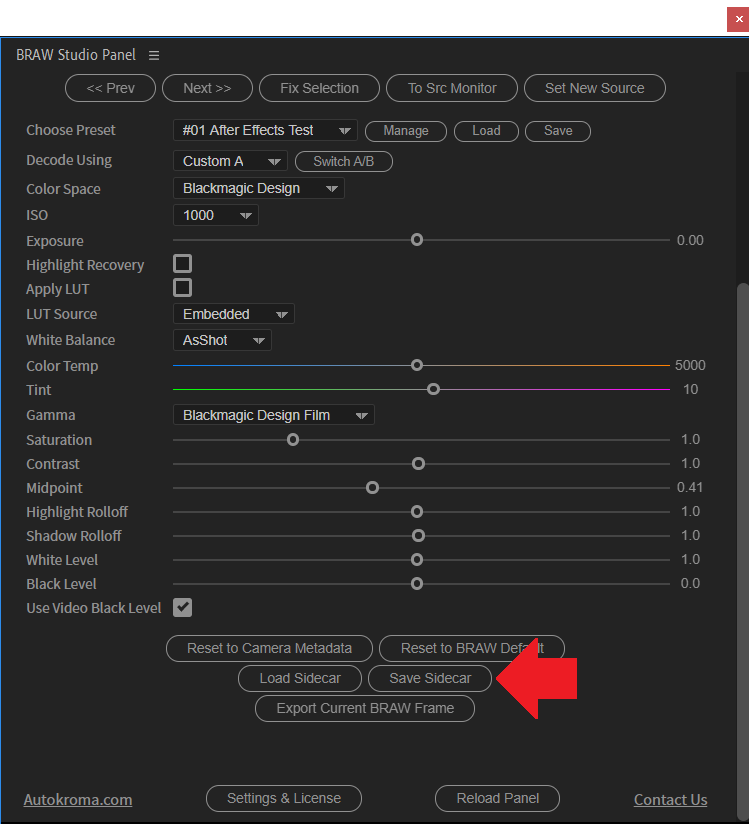Click Switch A/B button
749x824 pixels.
click(344, 161)
